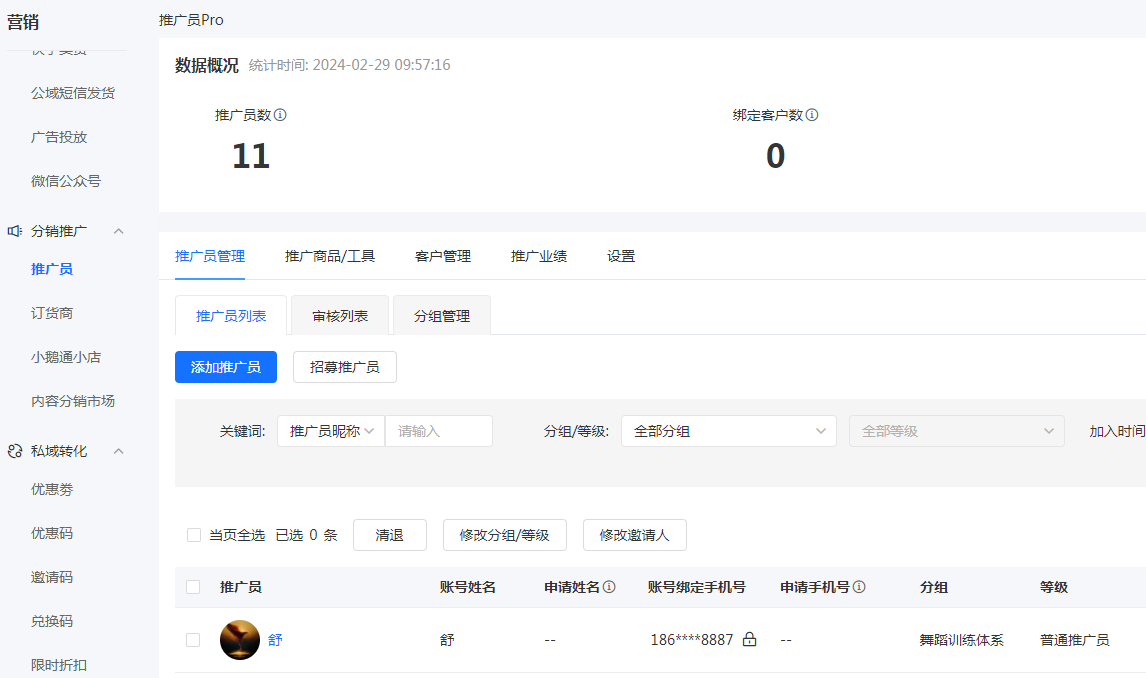Screen dimensions: 1146x678
Task: Open the 全部分组 group dropdown
Action: coord(728,431)
